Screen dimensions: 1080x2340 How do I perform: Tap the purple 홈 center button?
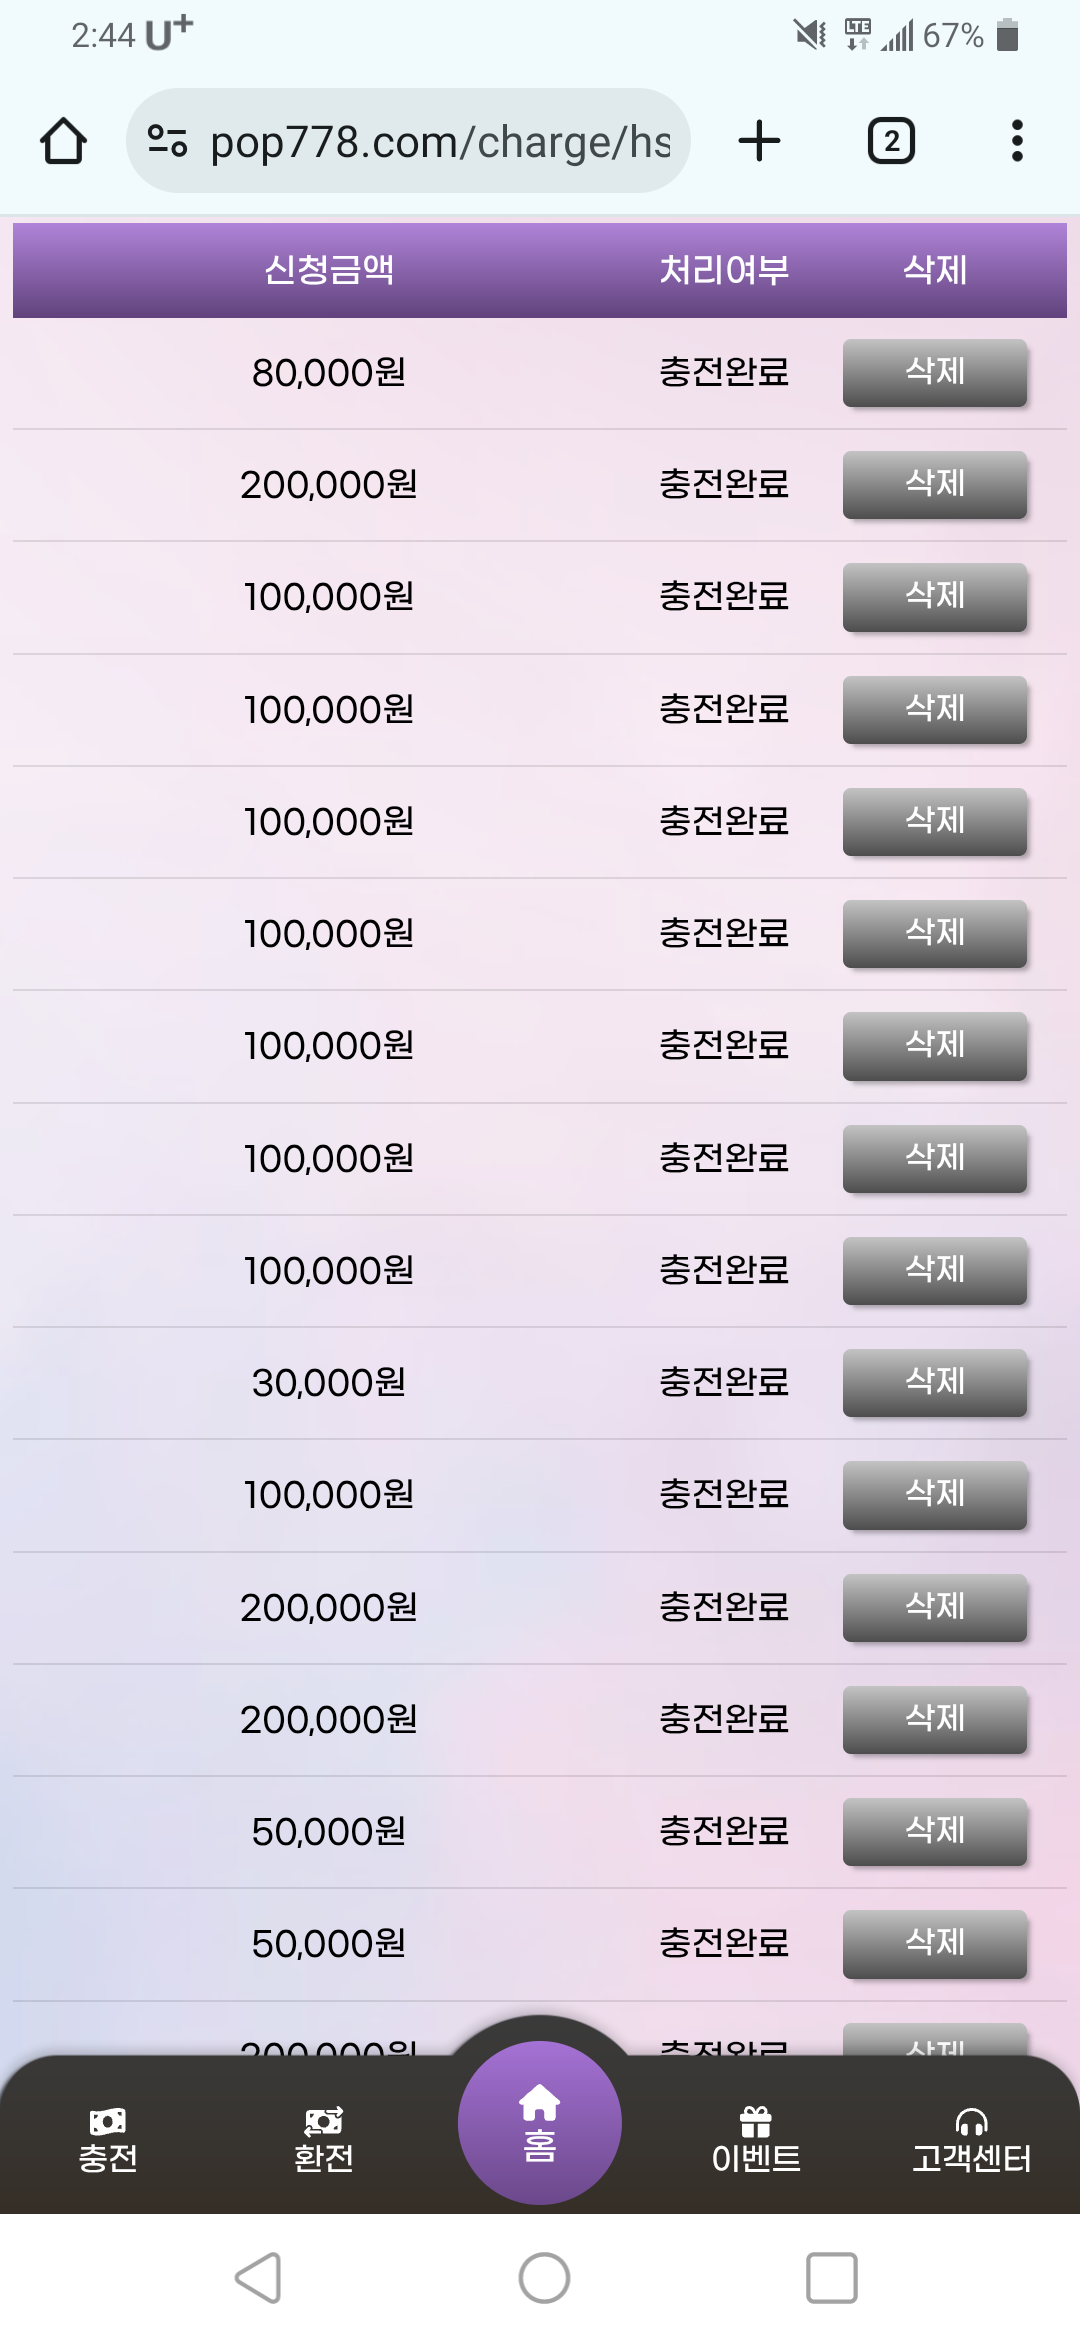tap(540, 2122)
